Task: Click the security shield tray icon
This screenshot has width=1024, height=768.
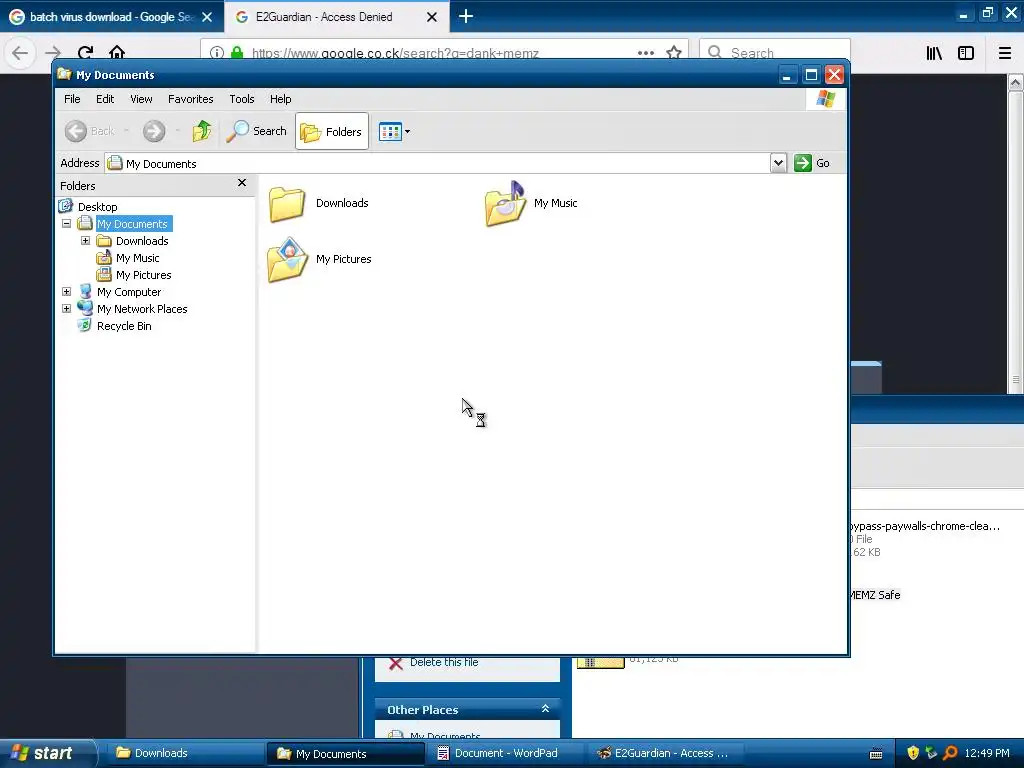Action: pos(913,753)
